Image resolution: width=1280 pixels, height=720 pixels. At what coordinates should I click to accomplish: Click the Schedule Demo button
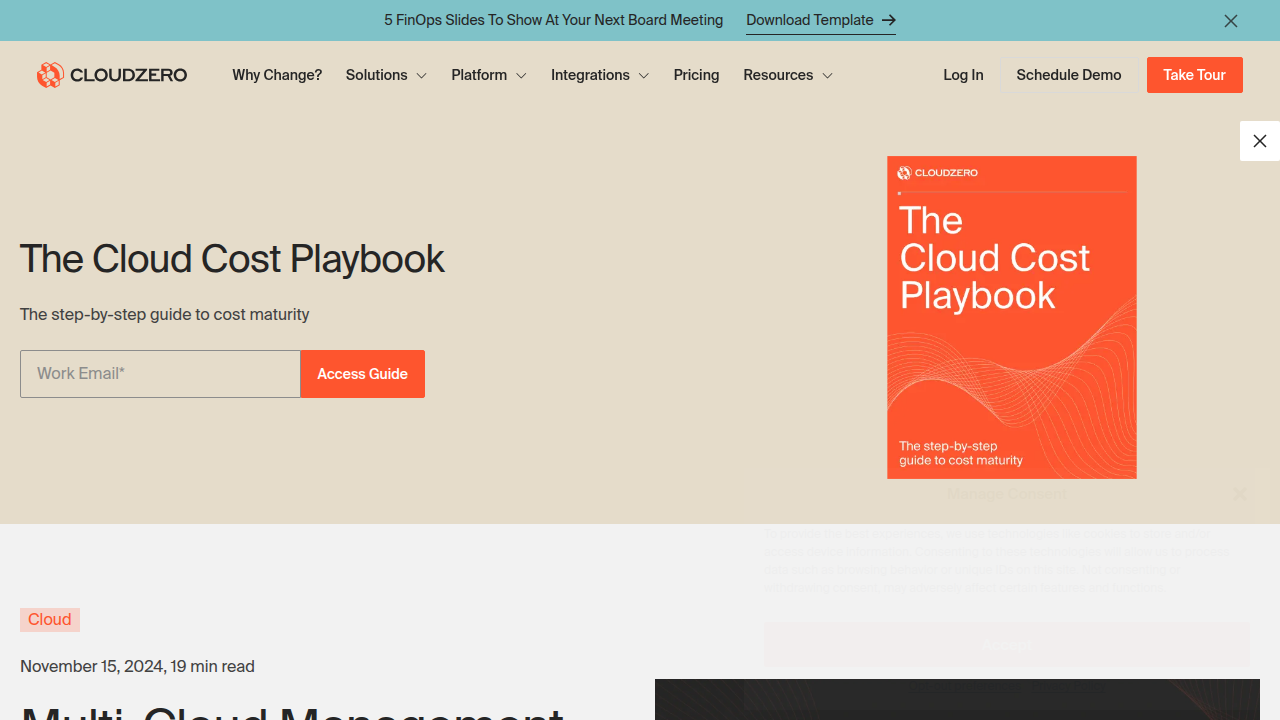point(1069,75)
